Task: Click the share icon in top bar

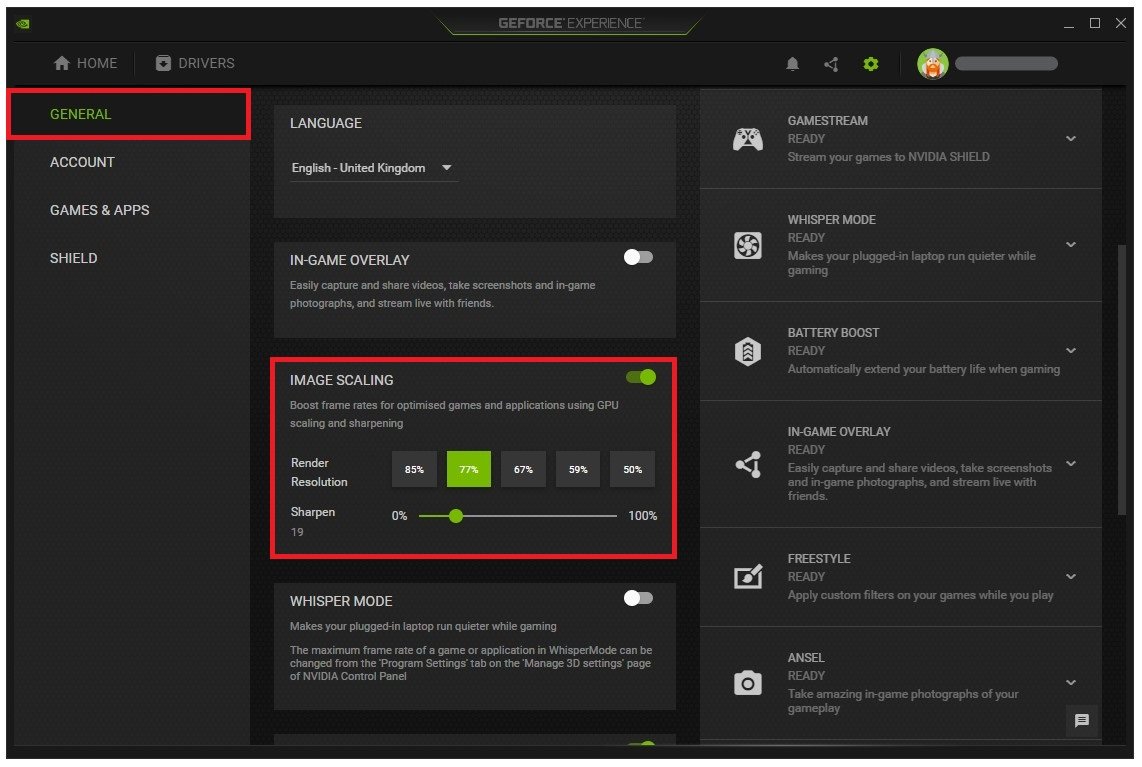Action: pos(831,64)
